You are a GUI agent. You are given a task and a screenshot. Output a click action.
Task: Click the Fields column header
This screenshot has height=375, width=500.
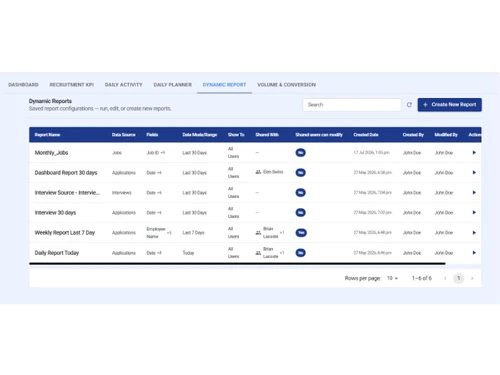(x=152, y=135)
